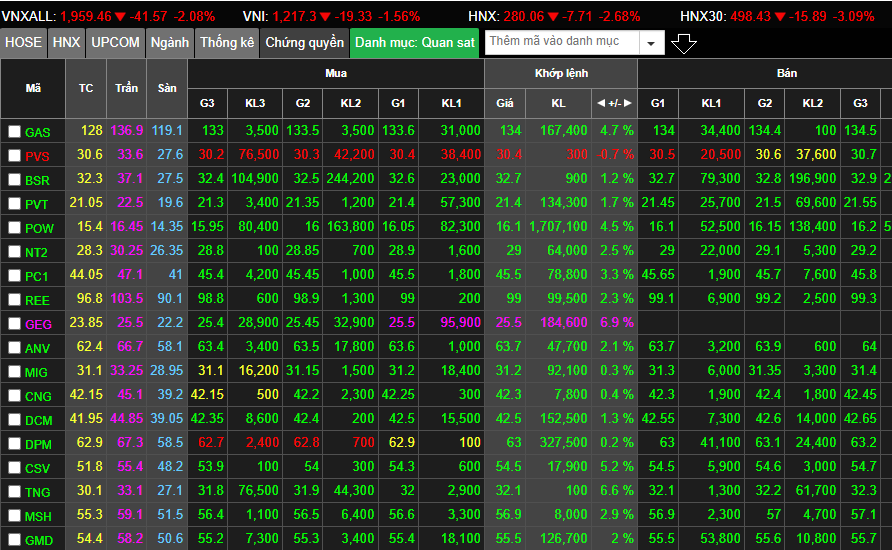
Task: Click the left arrow in the +/- column header
Action: (601, 103)
